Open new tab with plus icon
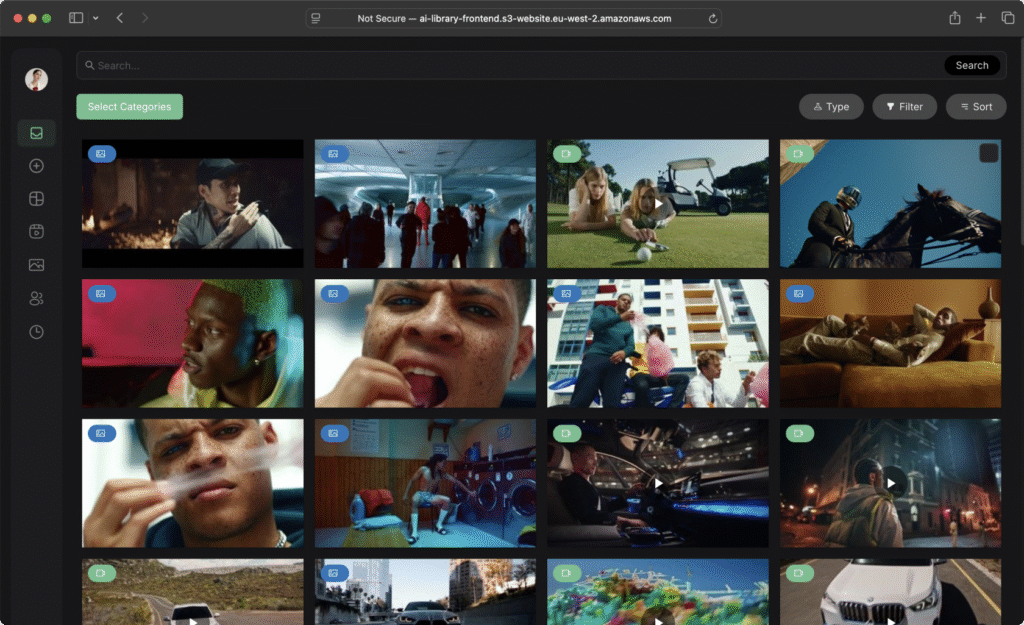 pos(980,18)
